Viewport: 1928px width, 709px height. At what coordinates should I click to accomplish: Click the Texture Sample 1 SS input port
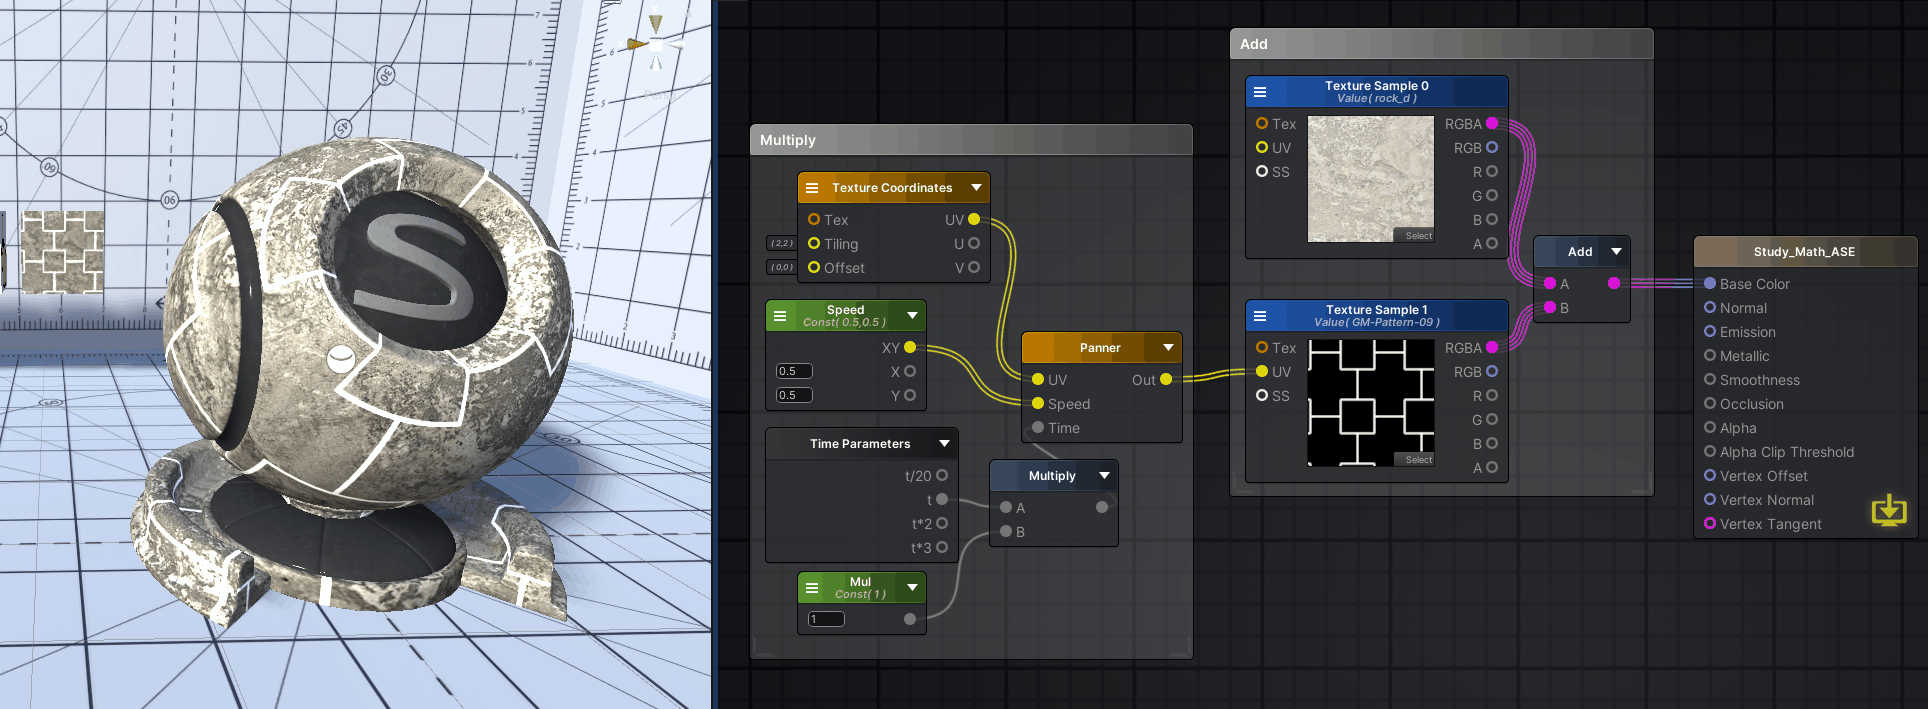pyautogui.click(x=1262, y=396)
